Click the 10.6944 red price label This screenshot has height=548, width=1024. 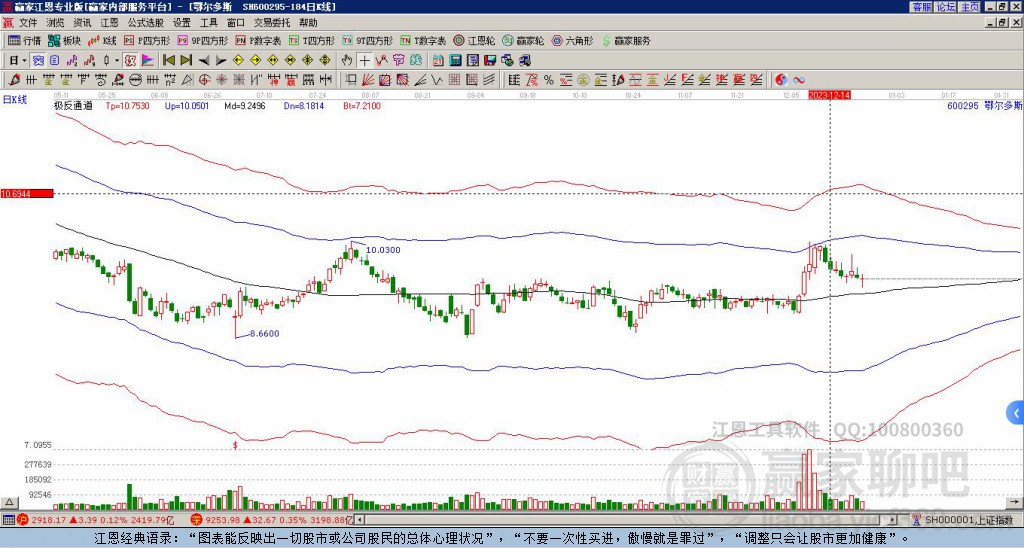(x=27, y=194)
